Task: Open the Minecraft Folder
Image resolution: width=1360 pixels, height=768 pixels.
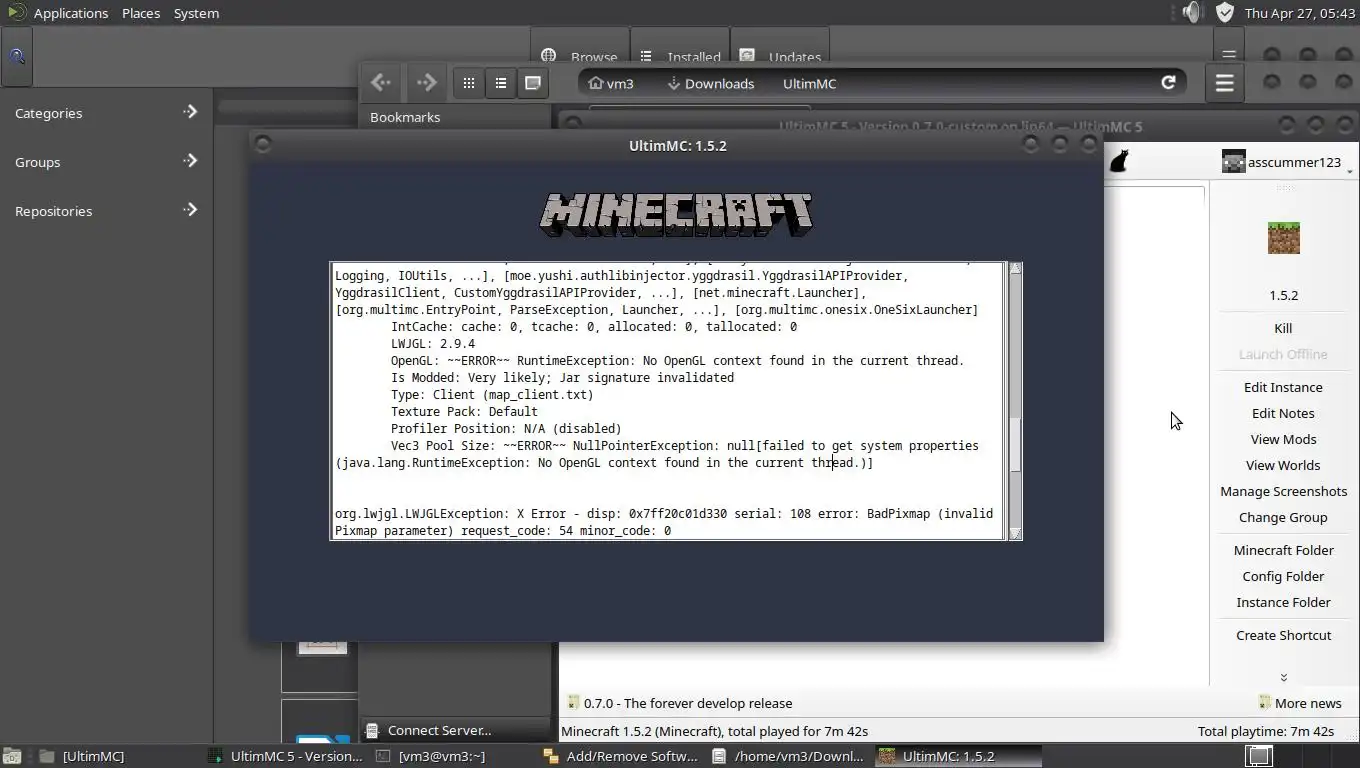Action: coord(1283,550)
